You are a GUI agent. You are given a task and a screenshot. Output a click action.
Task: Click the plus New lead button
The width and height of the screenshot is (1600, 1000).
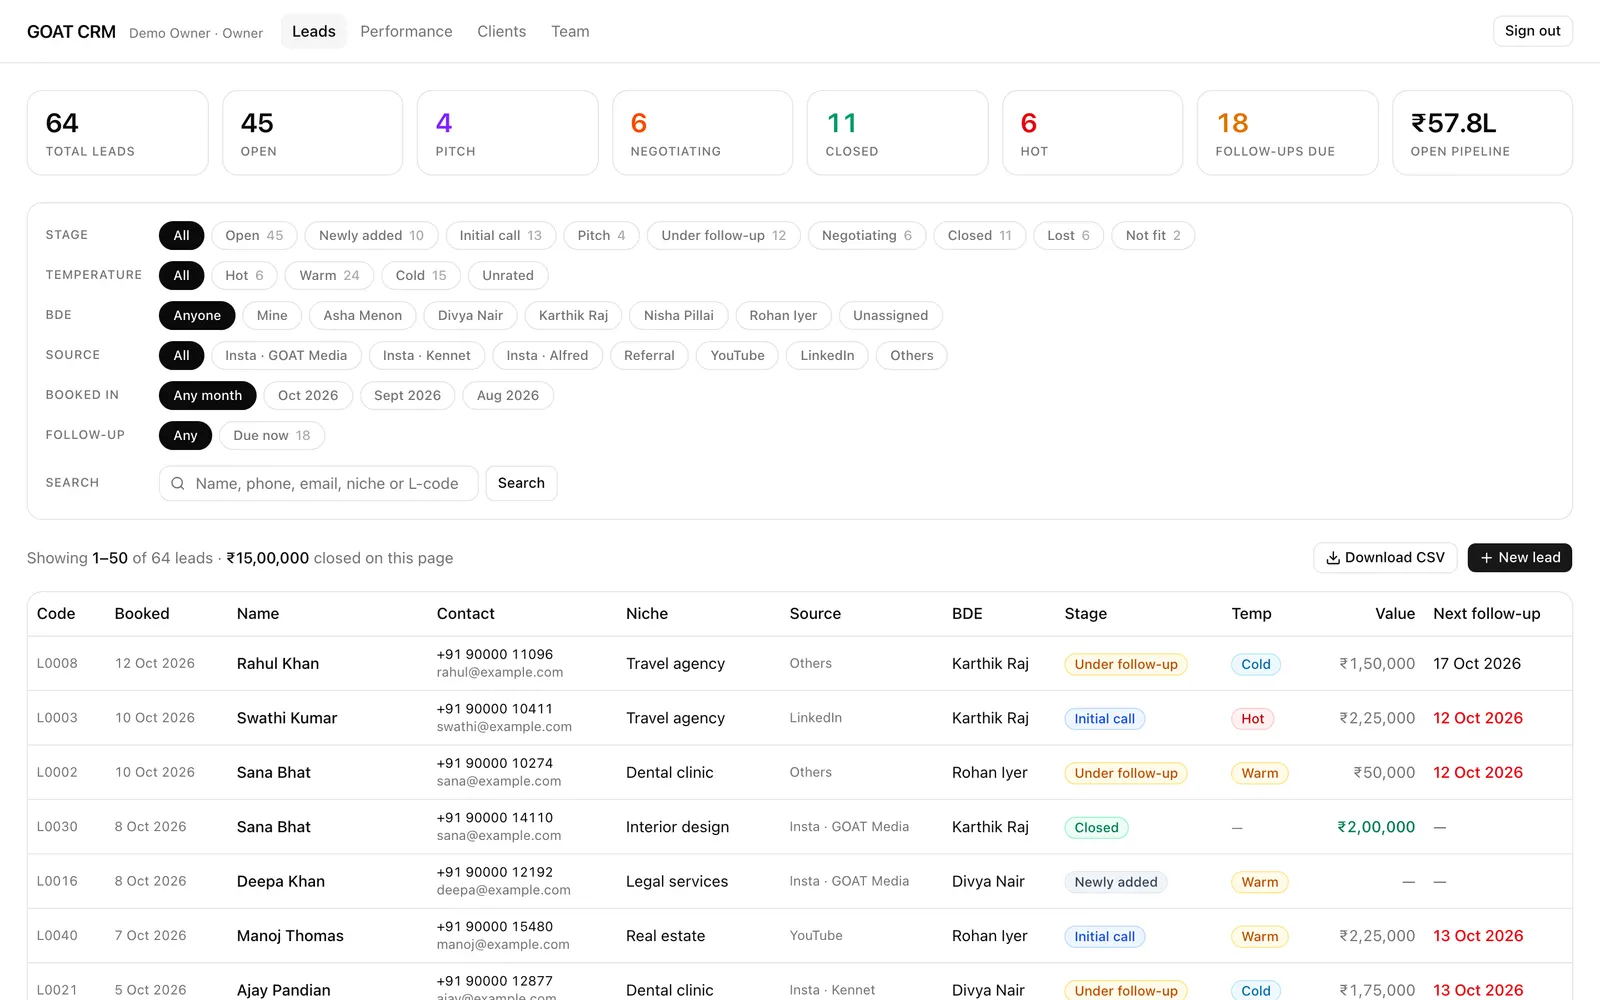[x=1519, y=558]
